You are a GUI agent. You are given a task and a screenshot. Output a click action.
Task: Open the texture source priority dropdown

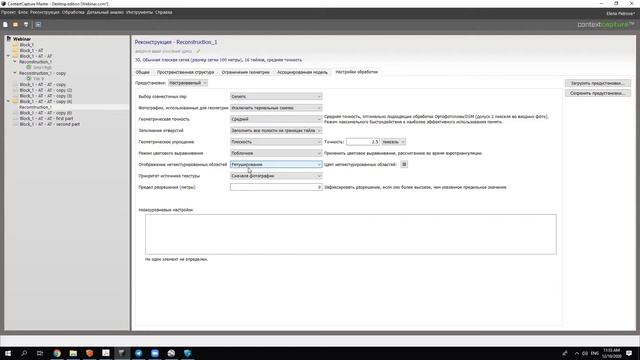[276, 176]
